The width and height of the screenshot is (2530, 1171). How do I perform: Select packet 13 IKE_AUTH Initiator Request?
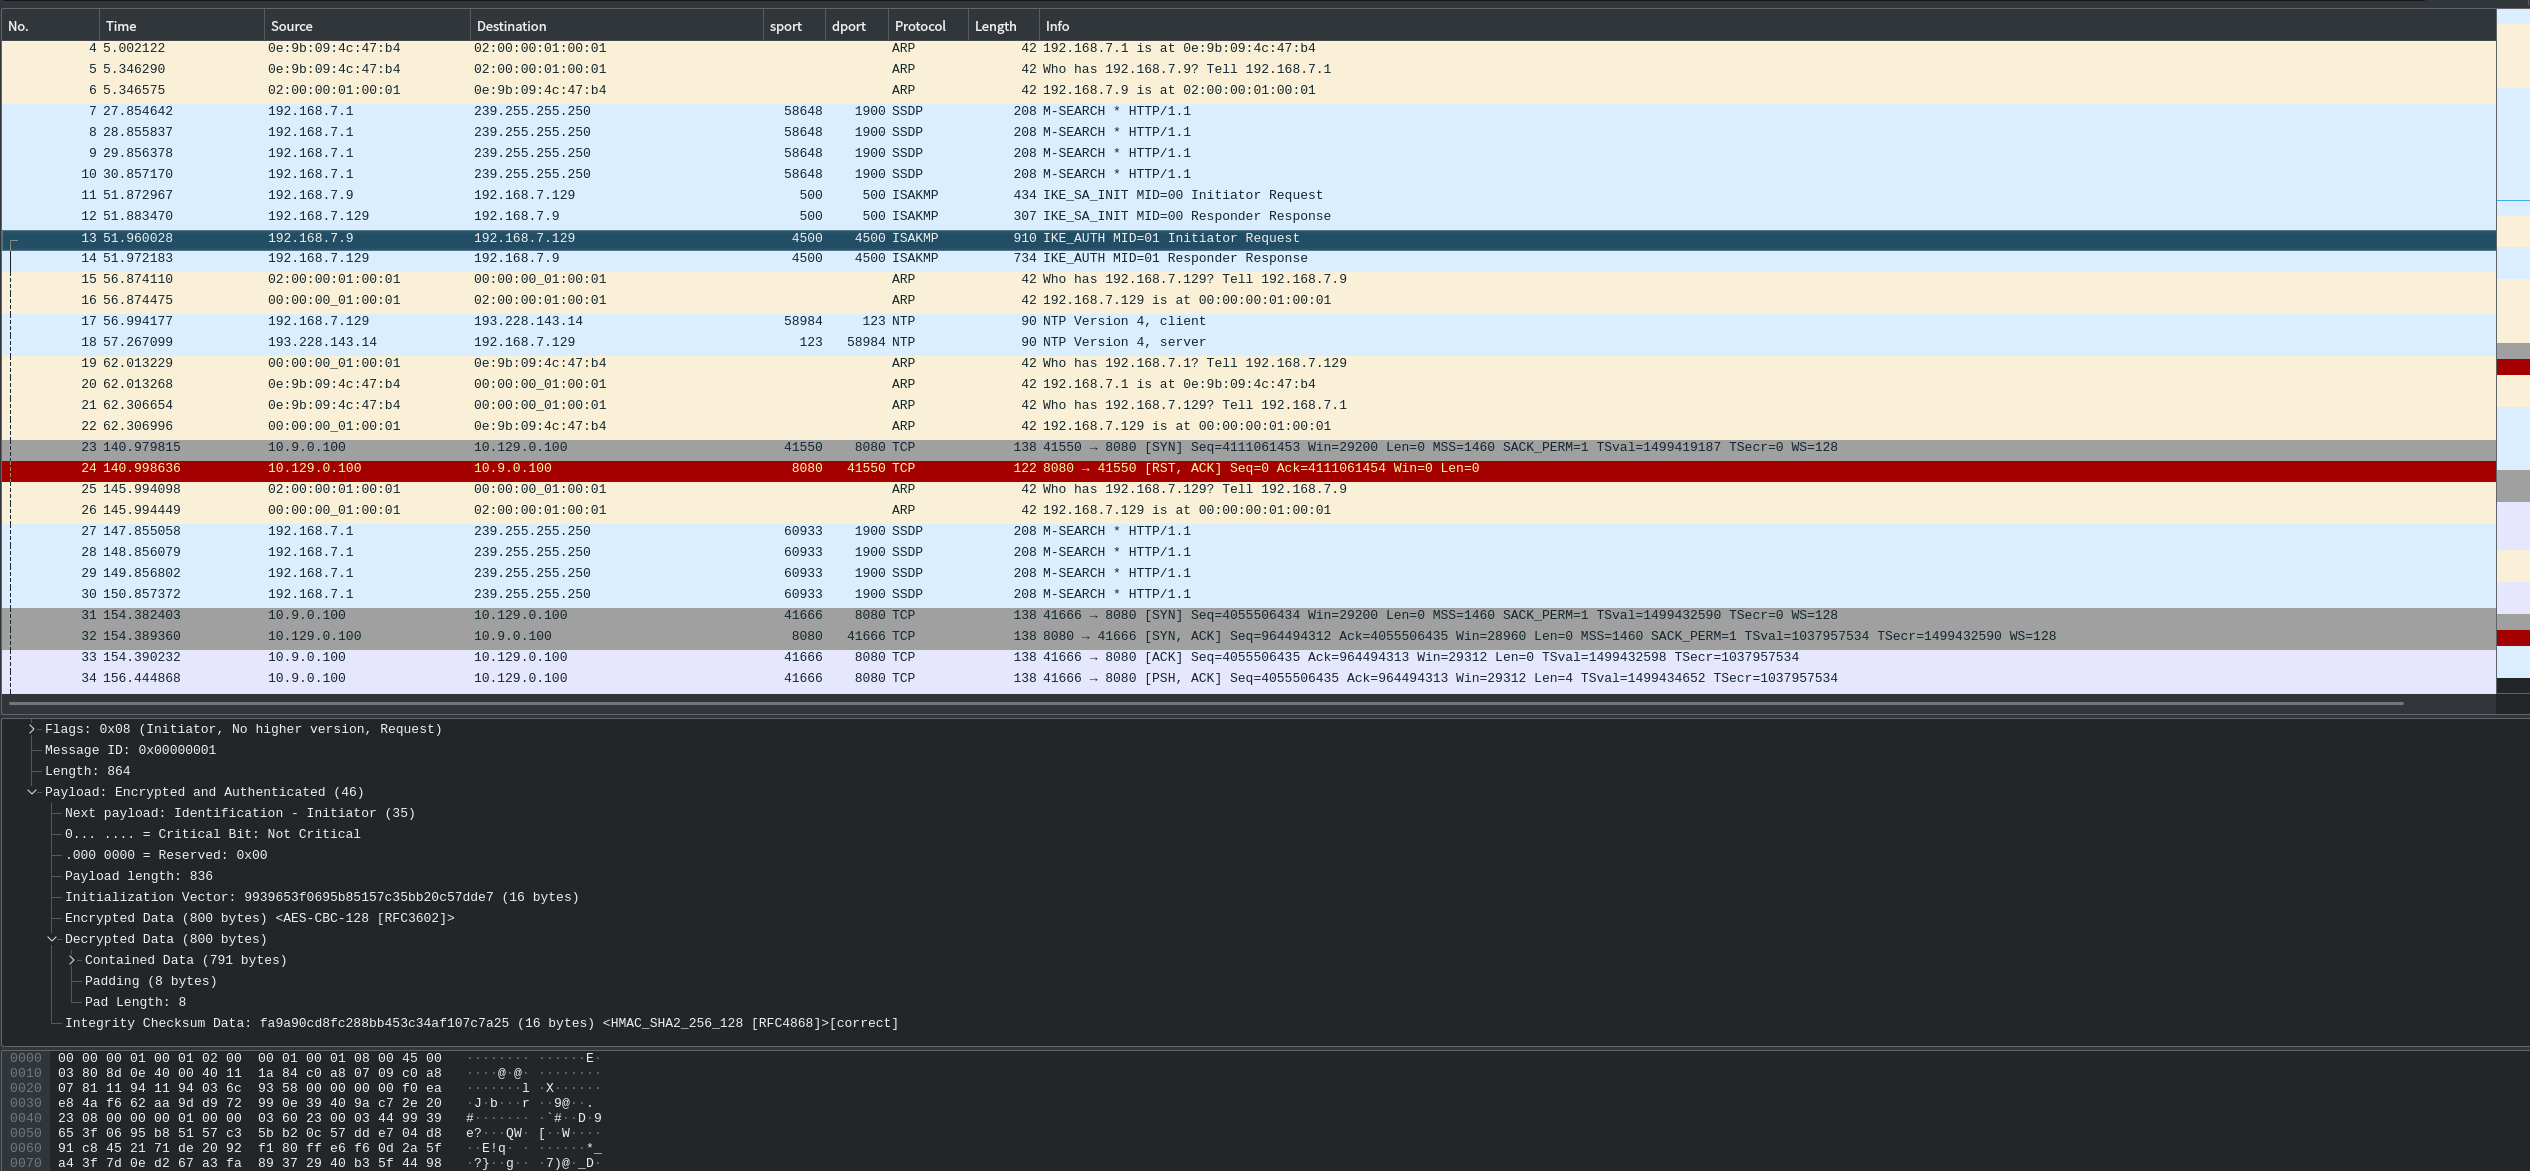(1248, 238)
